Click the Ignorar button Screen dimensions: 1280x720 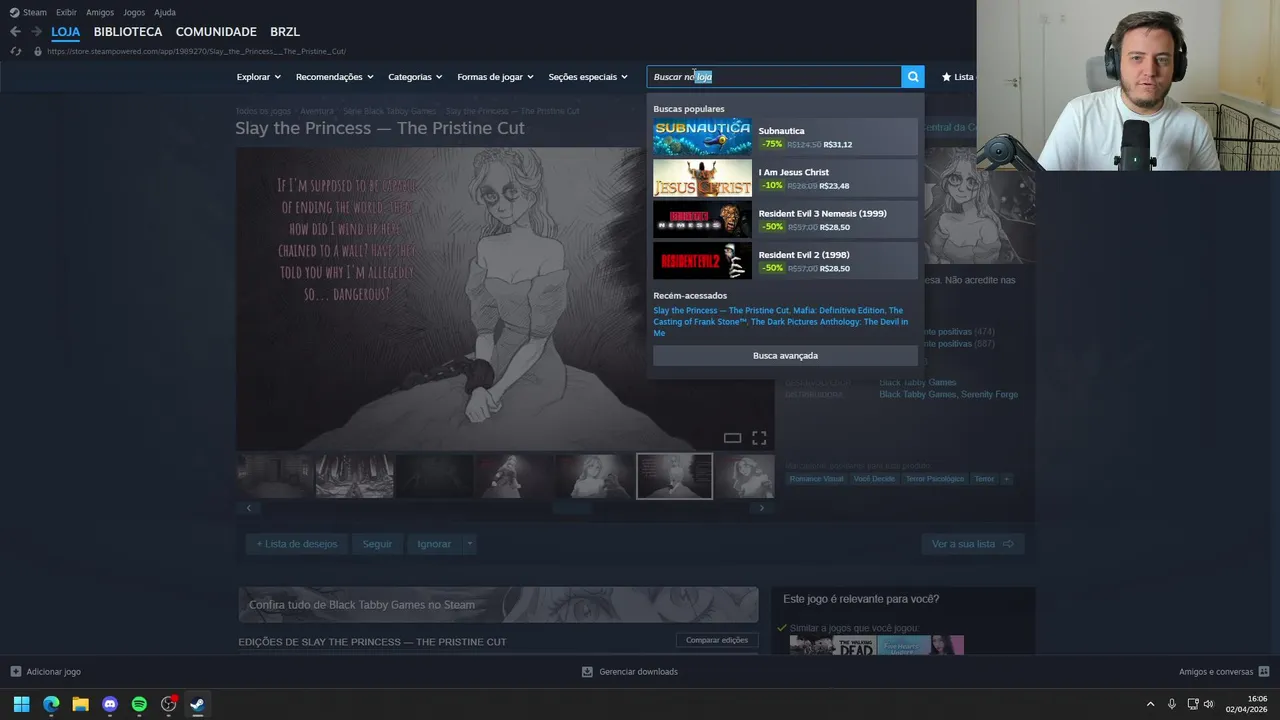(x=434, y=544)
